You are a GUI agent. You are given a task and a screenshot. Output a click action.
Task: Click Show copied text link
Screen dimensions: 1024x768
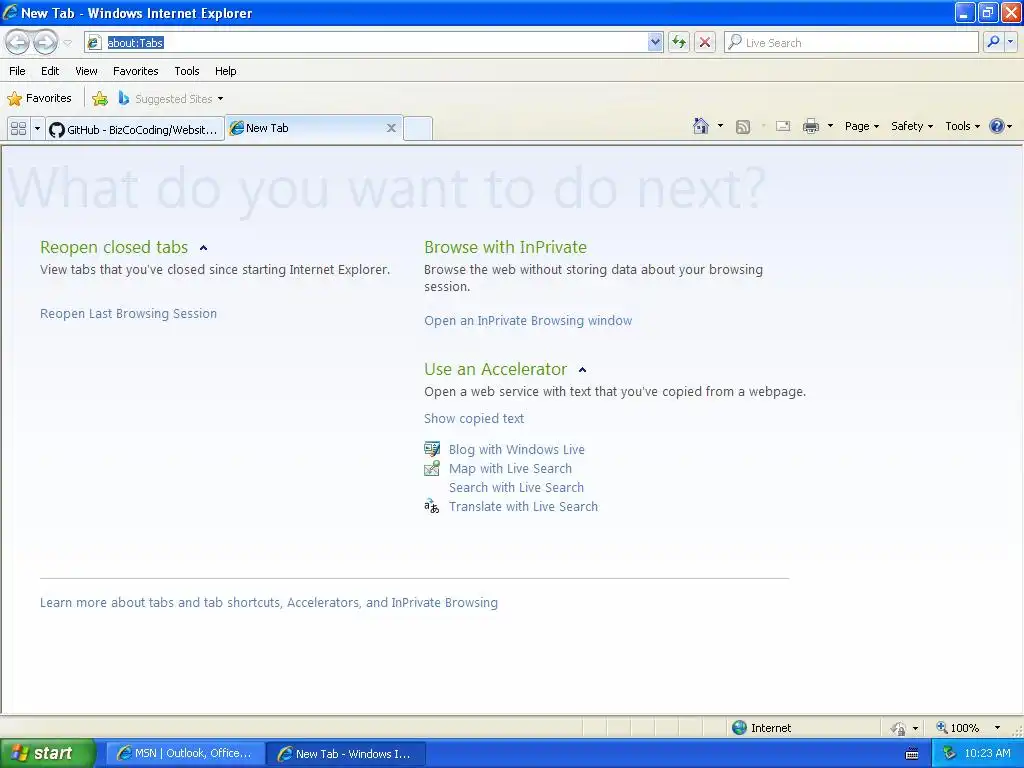pos(473,419)
